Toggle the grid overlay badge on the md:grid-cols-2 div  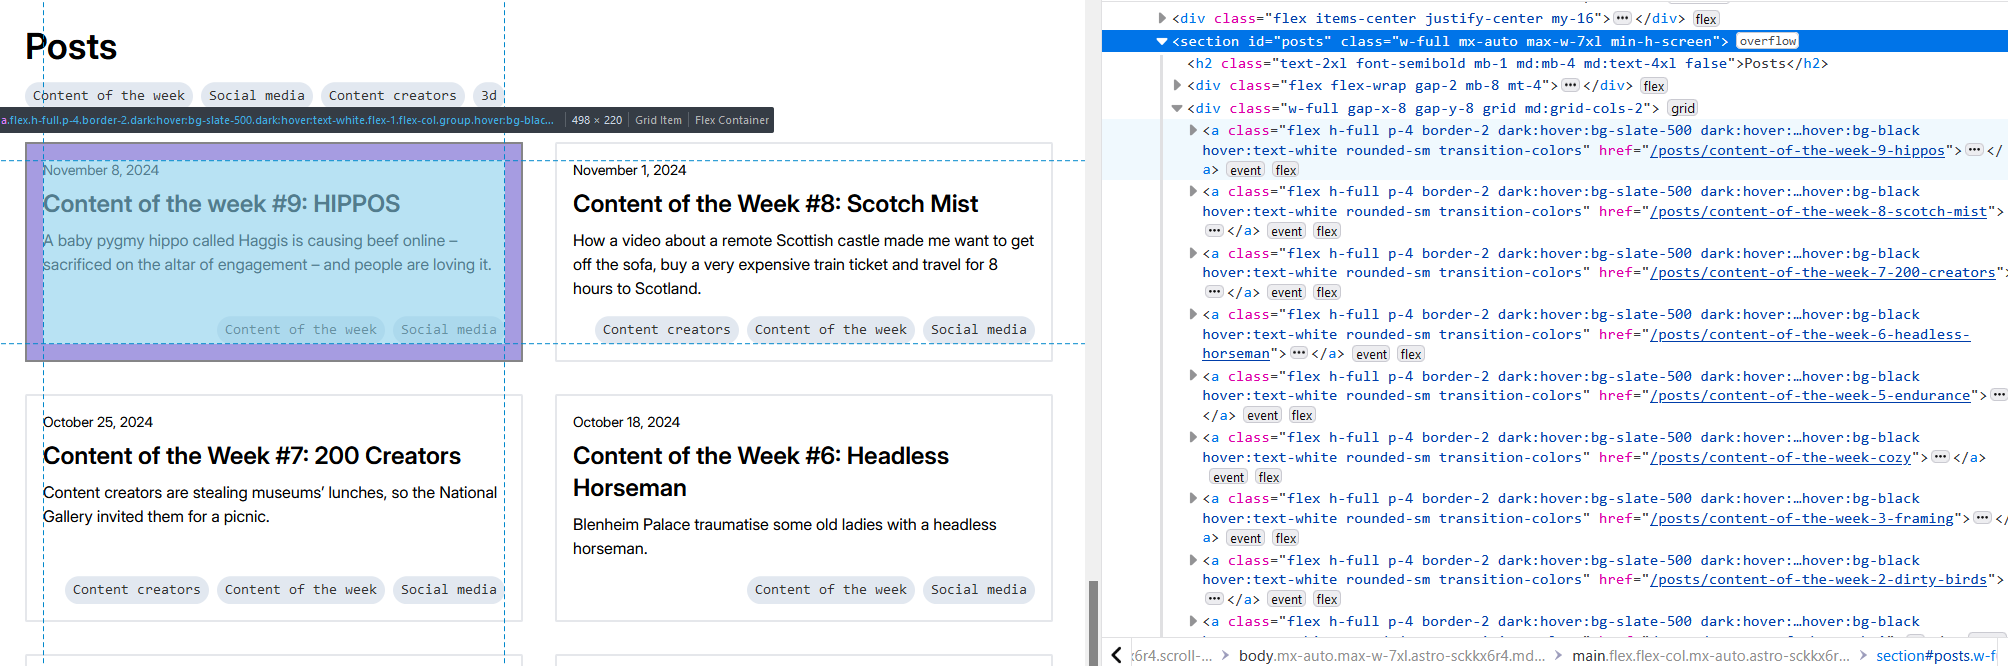[x=1683, y=109]
